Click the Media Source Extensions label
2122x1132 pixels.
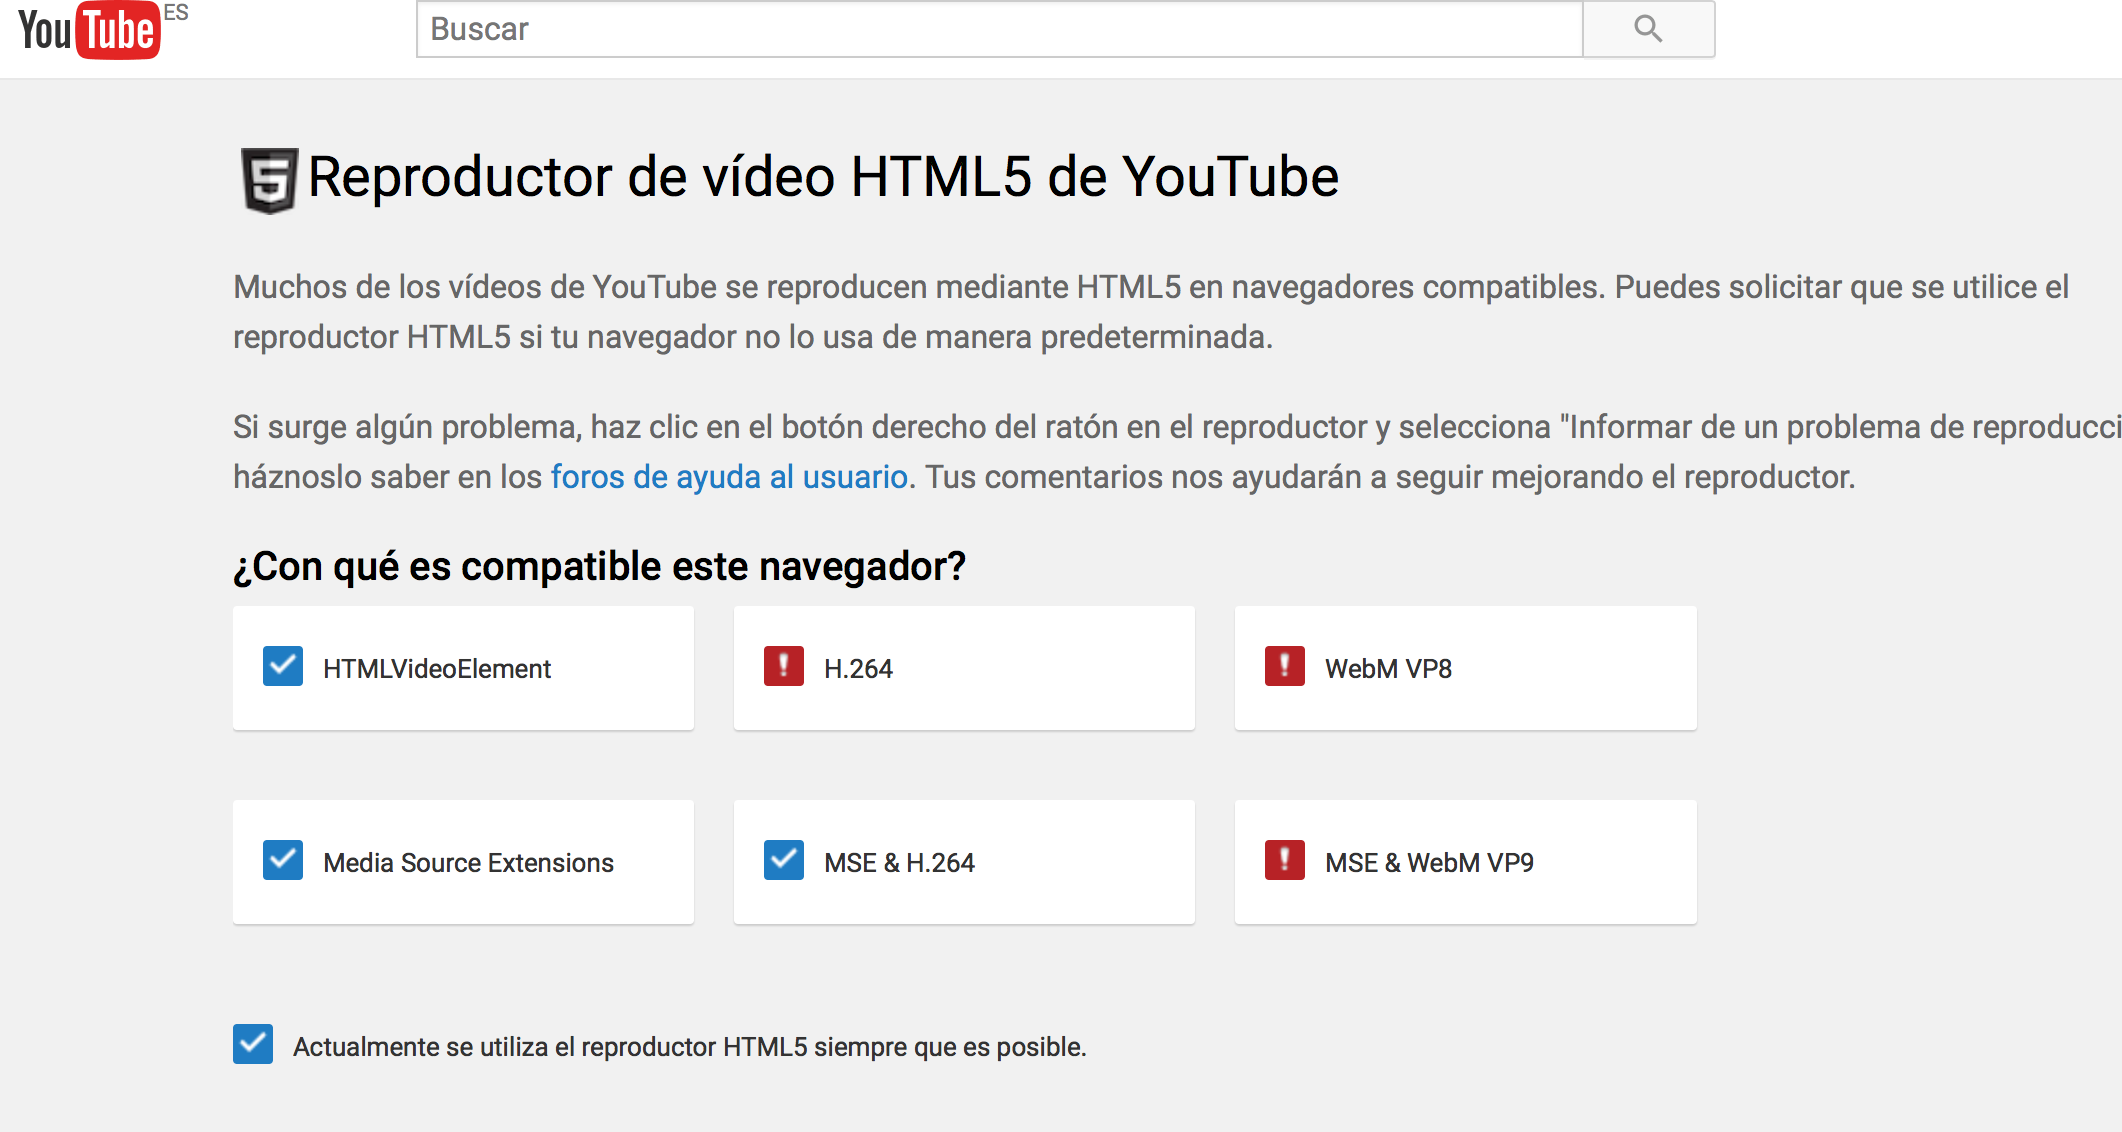468,863
